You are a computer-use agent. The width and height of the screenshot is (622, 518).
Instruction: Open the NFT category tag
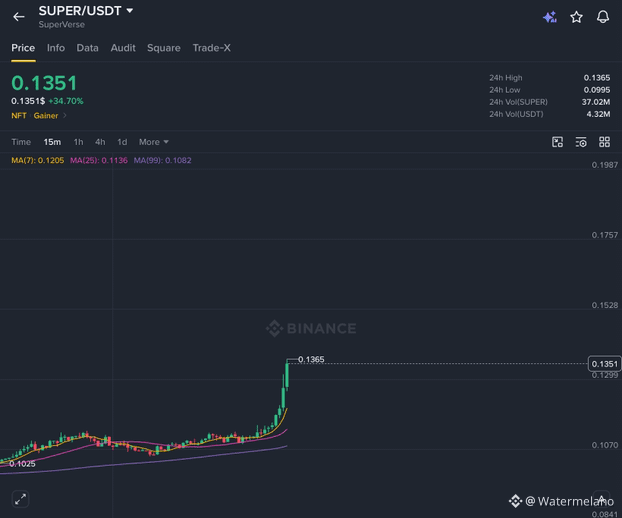coord(19,116)
